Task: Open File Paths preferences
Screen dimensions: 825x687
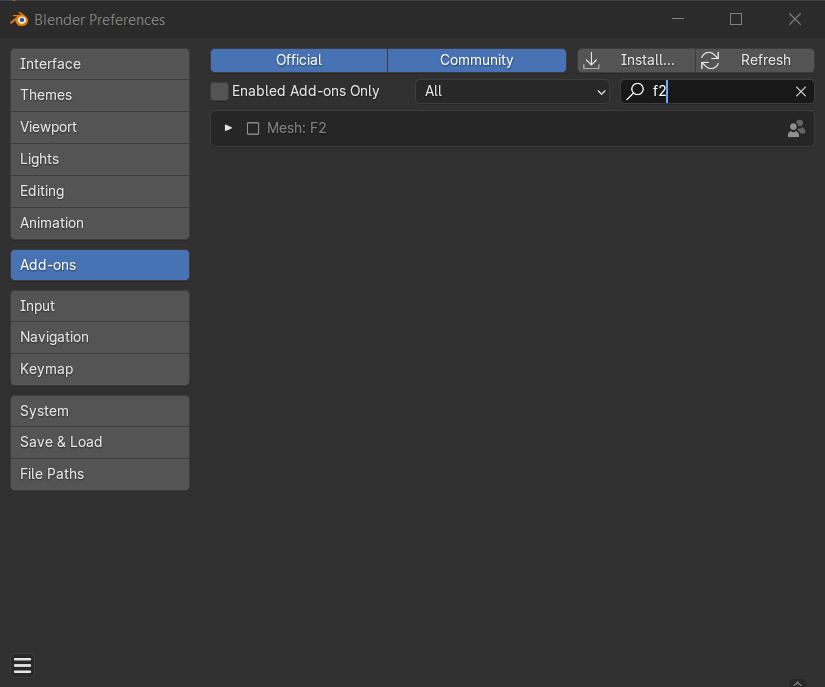Action: click(x=100, y=474)
